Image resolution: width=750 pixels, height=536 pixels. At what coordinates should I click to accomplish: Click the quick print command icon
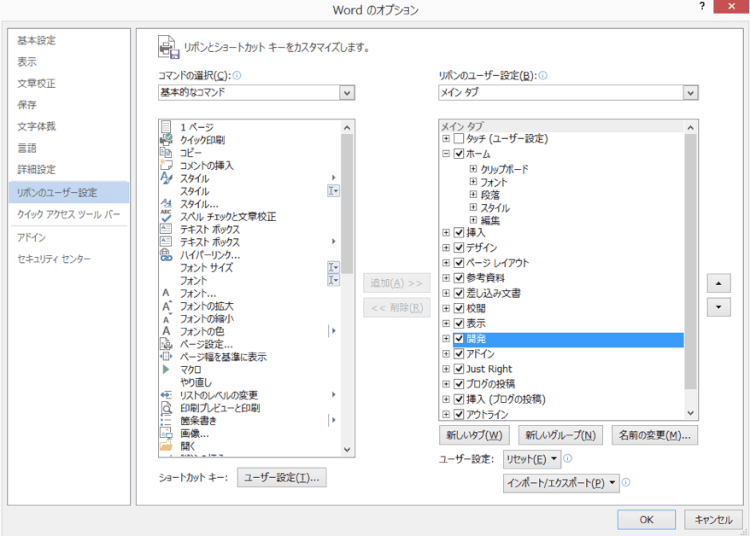(166, 140)
